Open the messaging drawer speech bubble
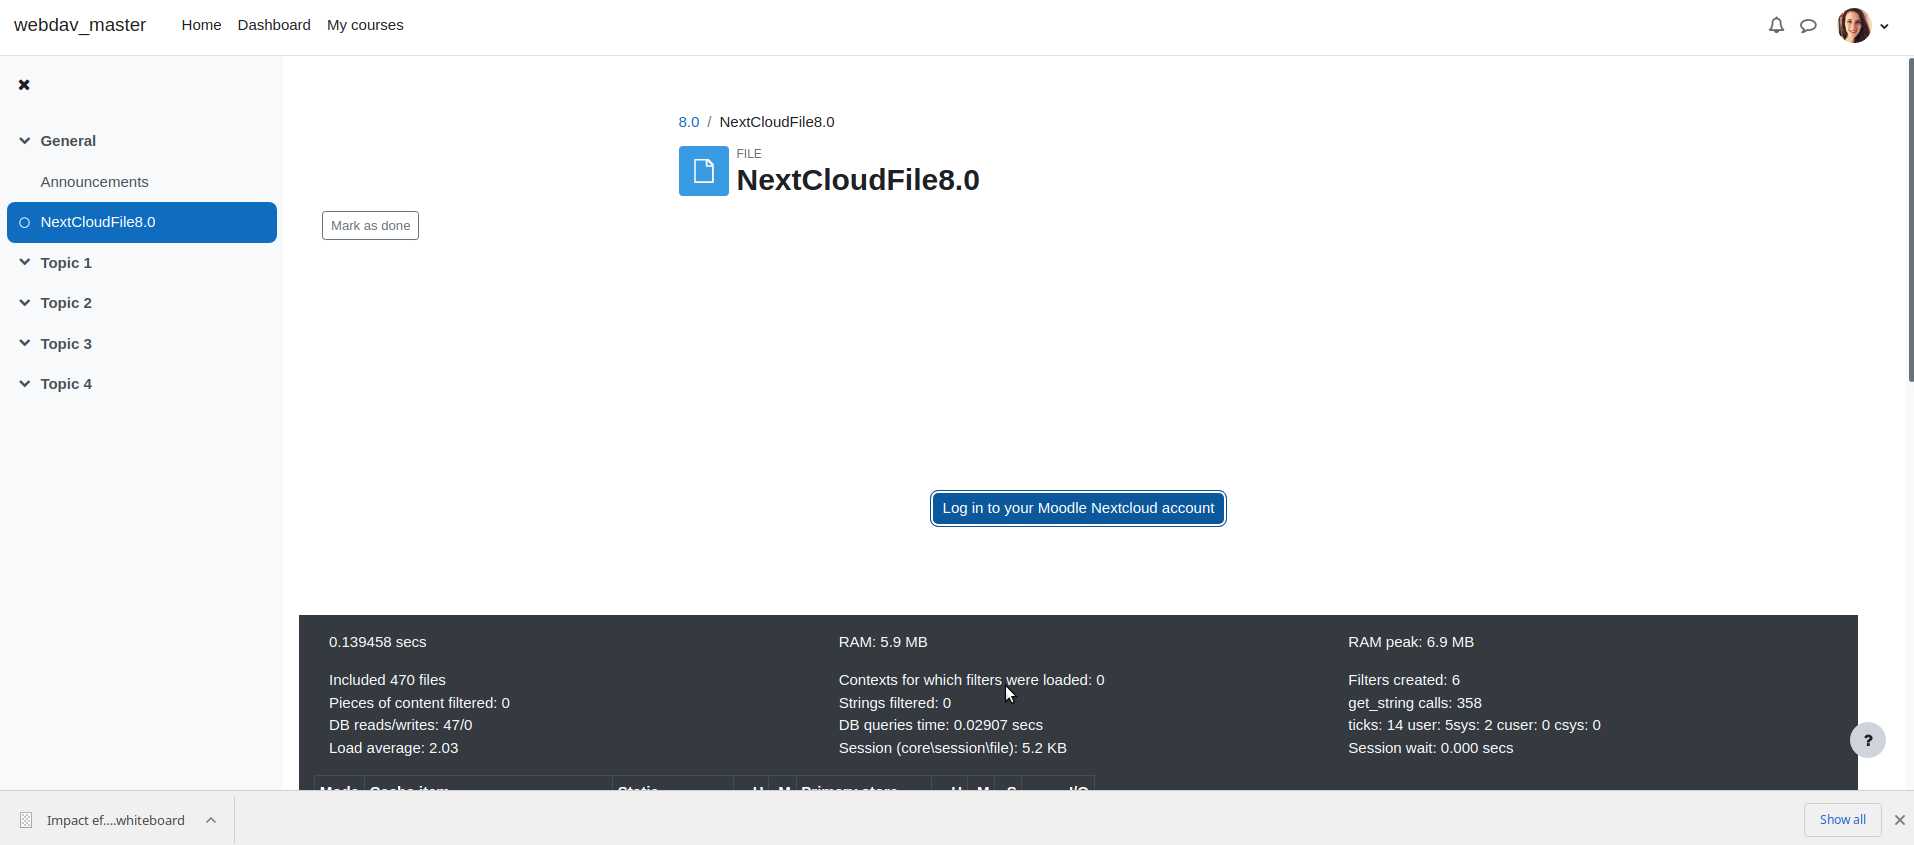1914x845 pixels. click(x=1808, y=26)
